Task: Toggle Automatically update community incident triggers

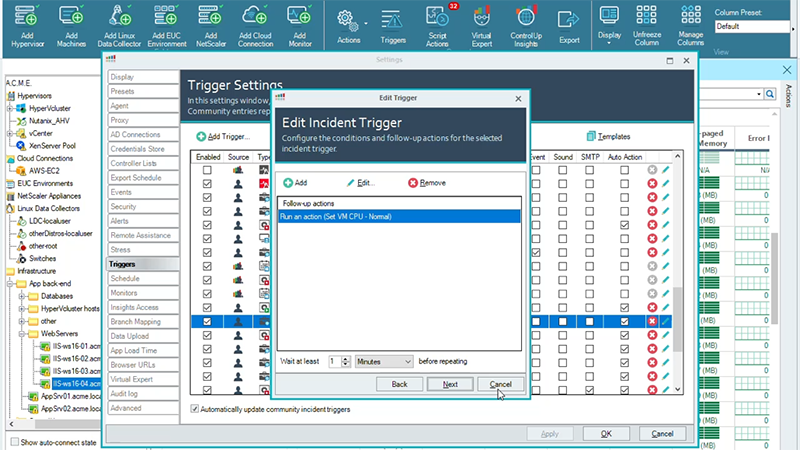Action: pyautogui.click(x=194, y=409)
